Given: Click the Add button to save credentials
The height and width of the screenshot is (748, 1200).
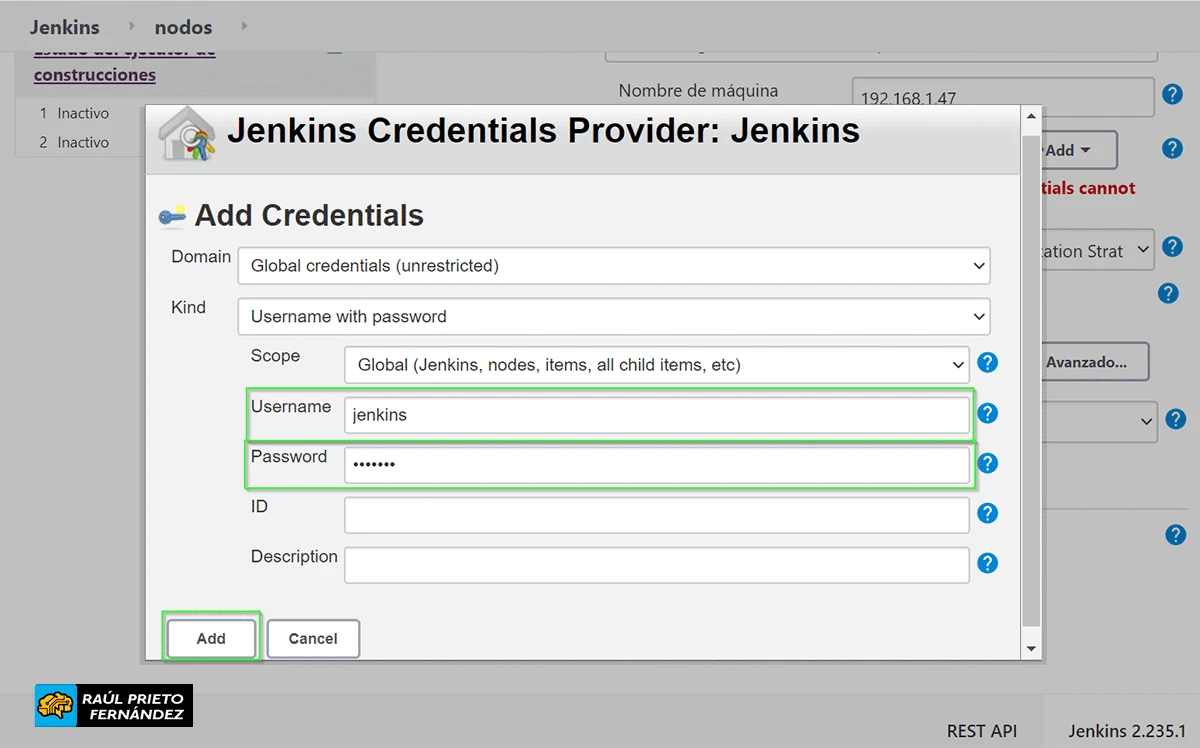Looking at the screenshot, I should click(210, 638).
